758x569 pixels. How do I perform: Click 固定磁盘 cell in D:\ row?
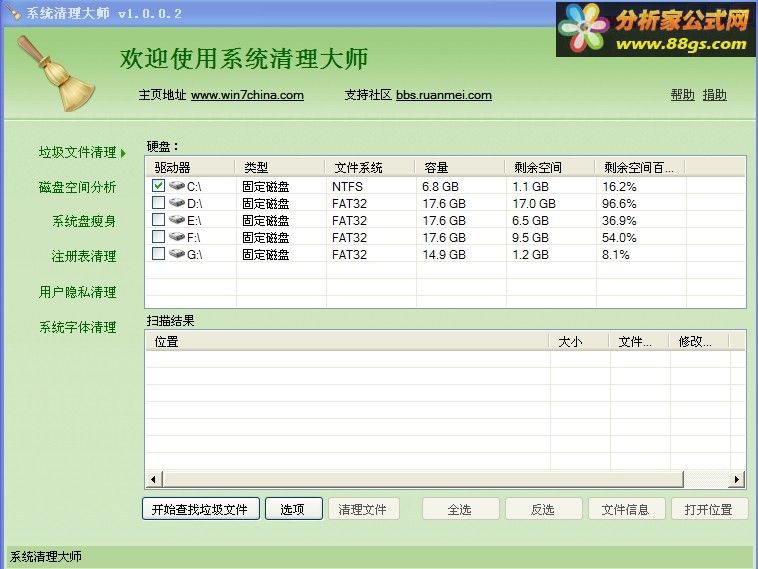tap(265, 204)
